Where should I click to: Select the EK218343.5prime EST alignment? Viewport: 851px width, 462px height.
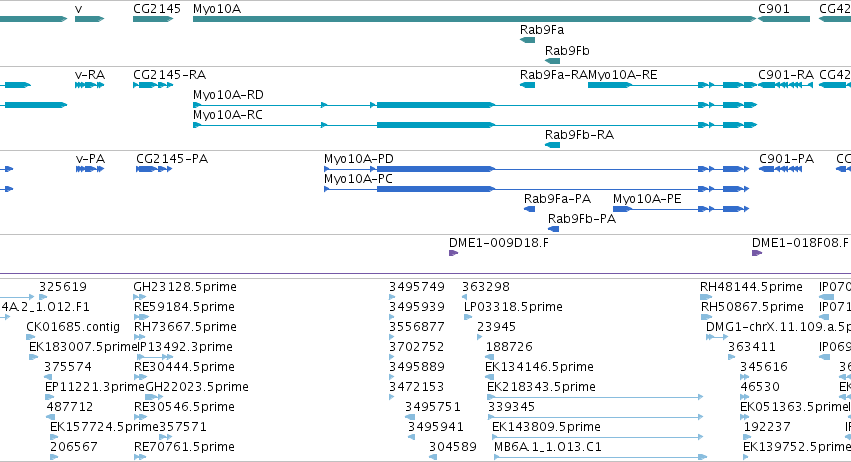coord(595,397)
